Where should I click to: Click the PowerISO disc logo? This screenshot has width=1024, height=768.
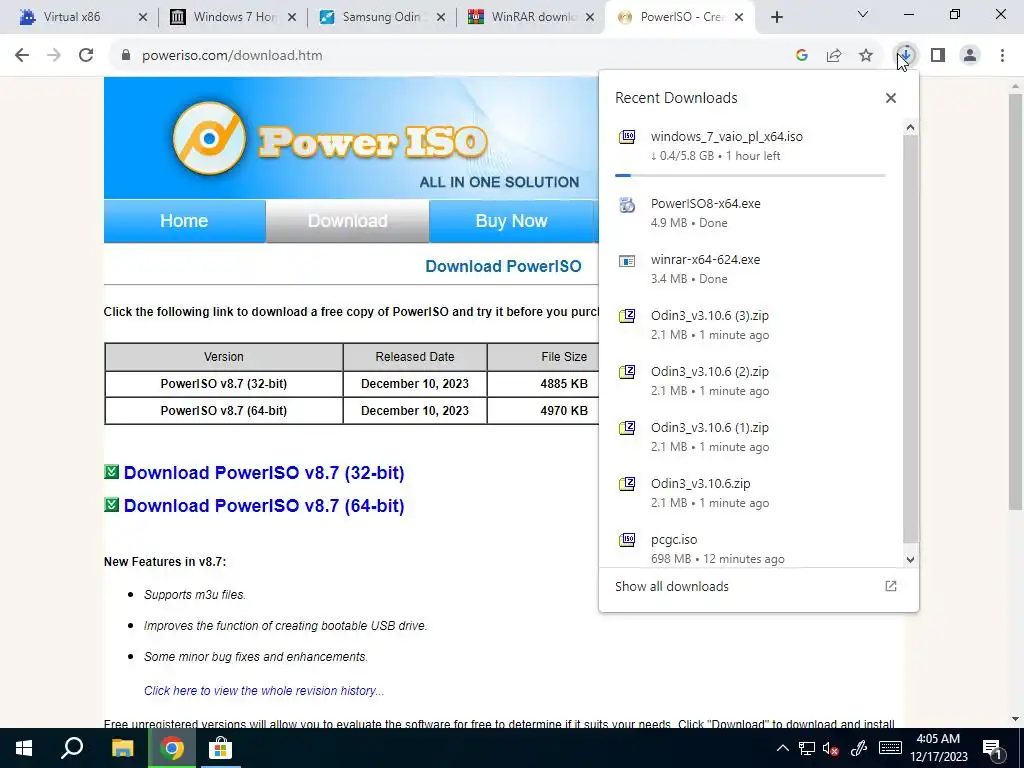click(x=209, y=138)
